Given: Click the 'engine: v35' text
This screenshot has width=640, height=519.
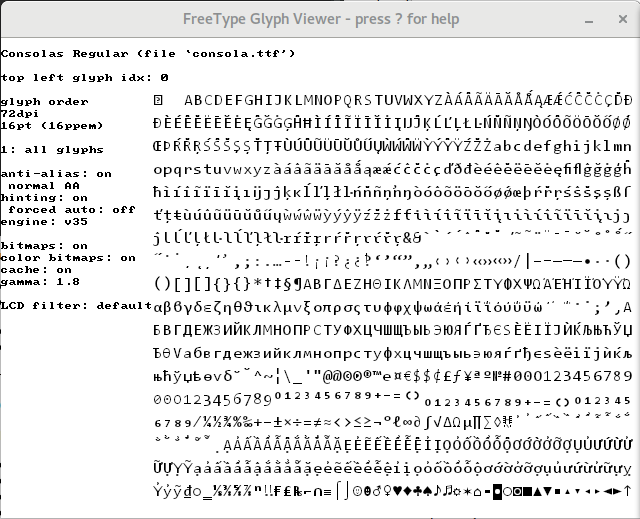Looking at the screenshot, I should pyautogui.click(x=44, y=222).
